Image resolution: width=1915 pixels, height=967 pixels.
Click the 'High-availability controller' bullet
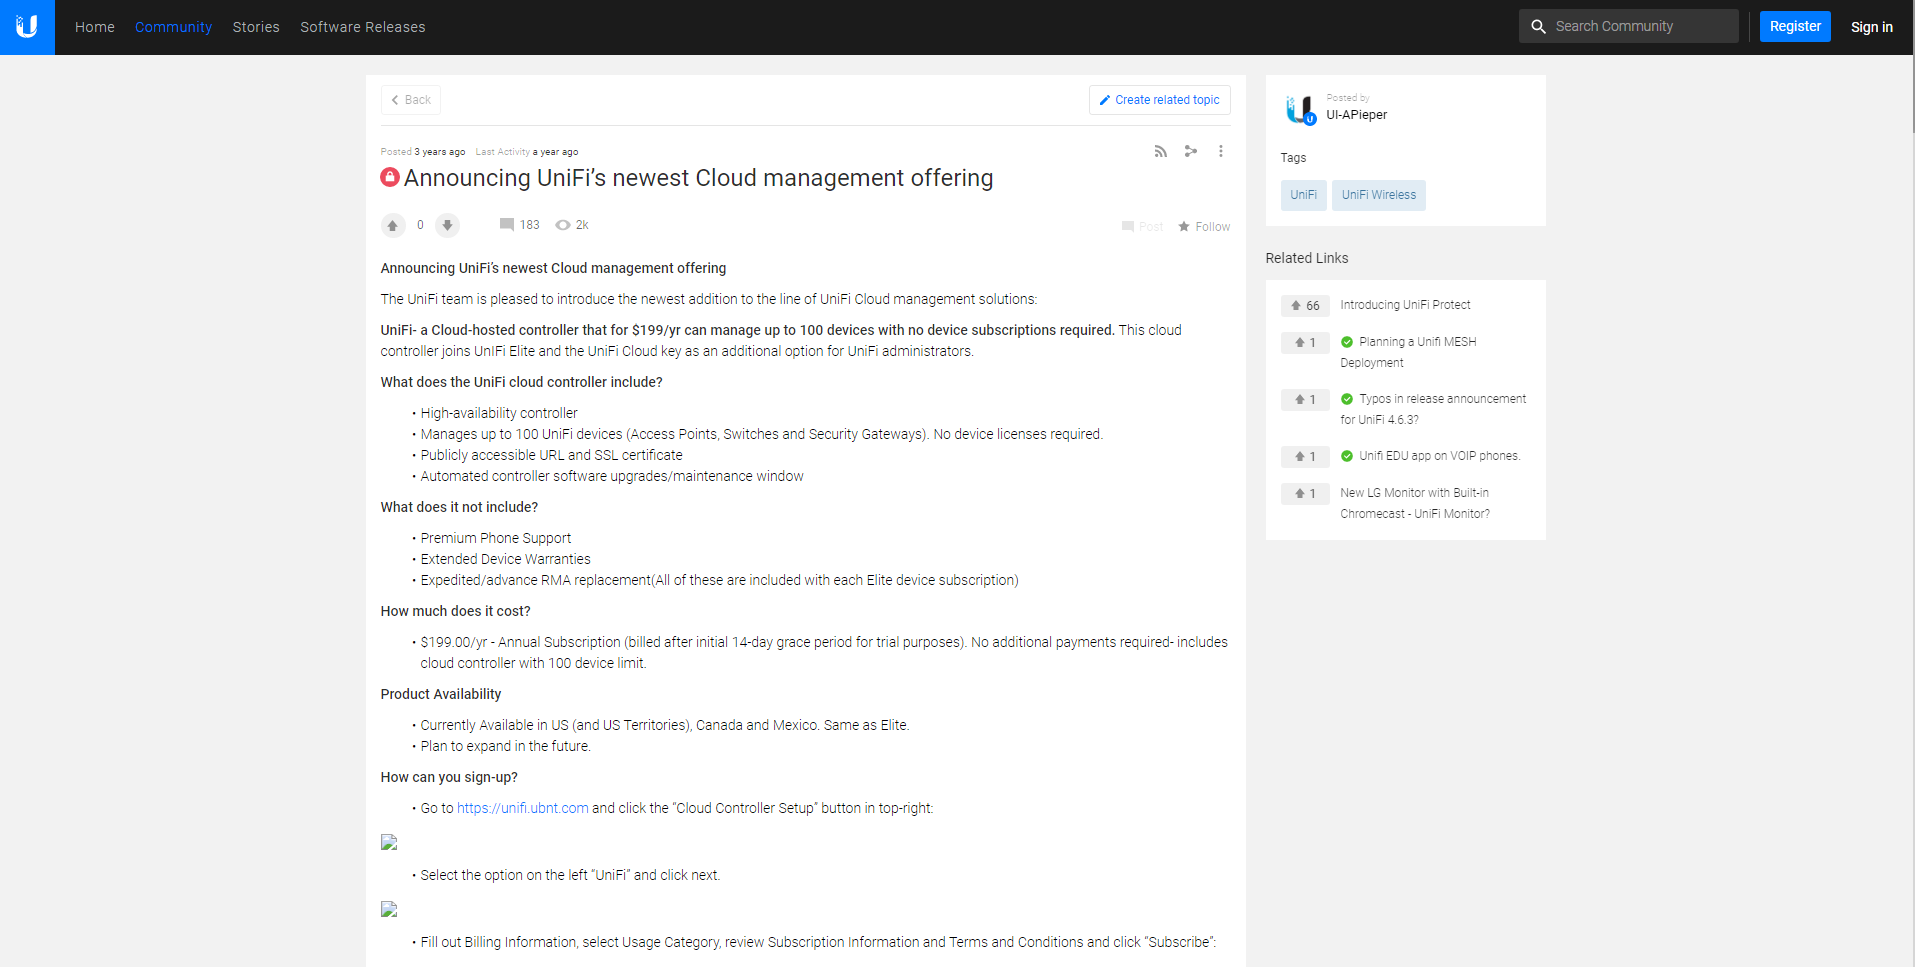[x=499, y=413]
